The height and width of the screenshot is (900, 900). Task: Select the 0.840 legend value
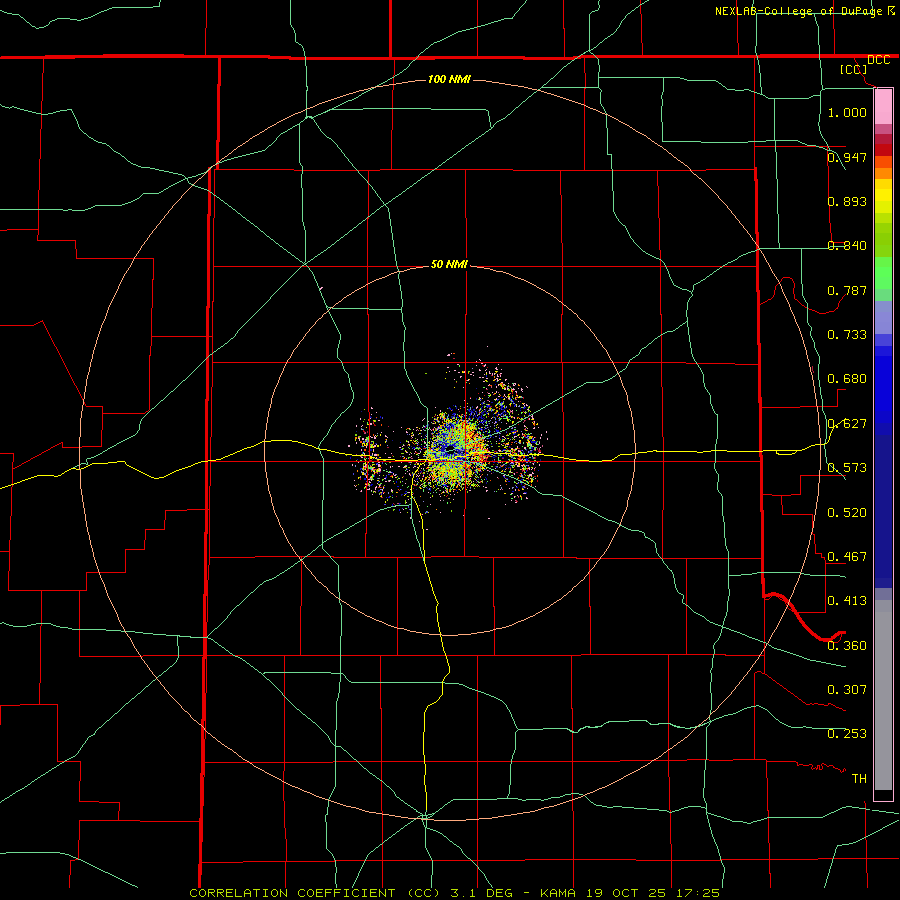point(847,246)
